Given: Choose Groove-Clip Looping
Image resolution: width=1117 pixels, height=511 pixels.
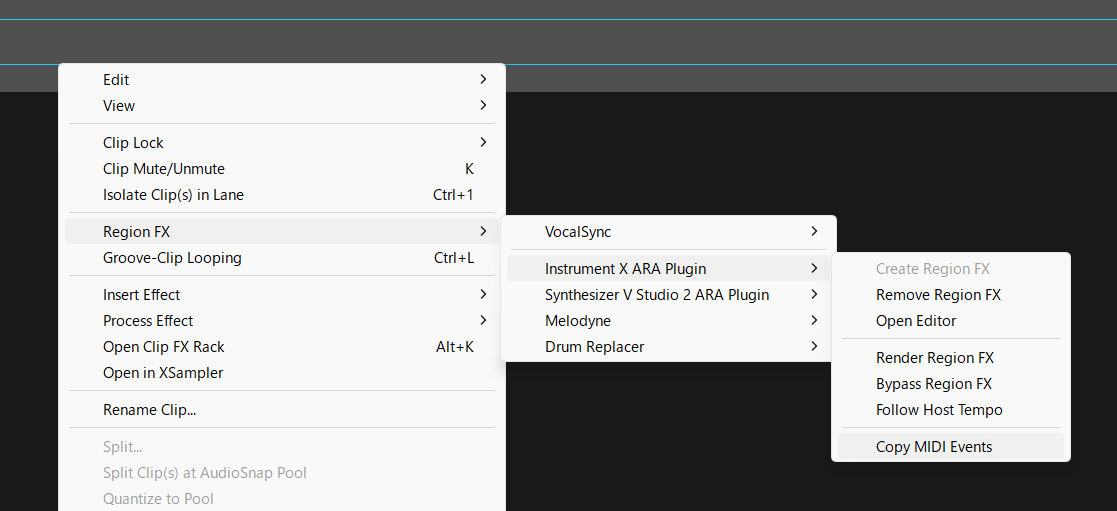Looking at the screenshot, I should click(x=282, y=258).
